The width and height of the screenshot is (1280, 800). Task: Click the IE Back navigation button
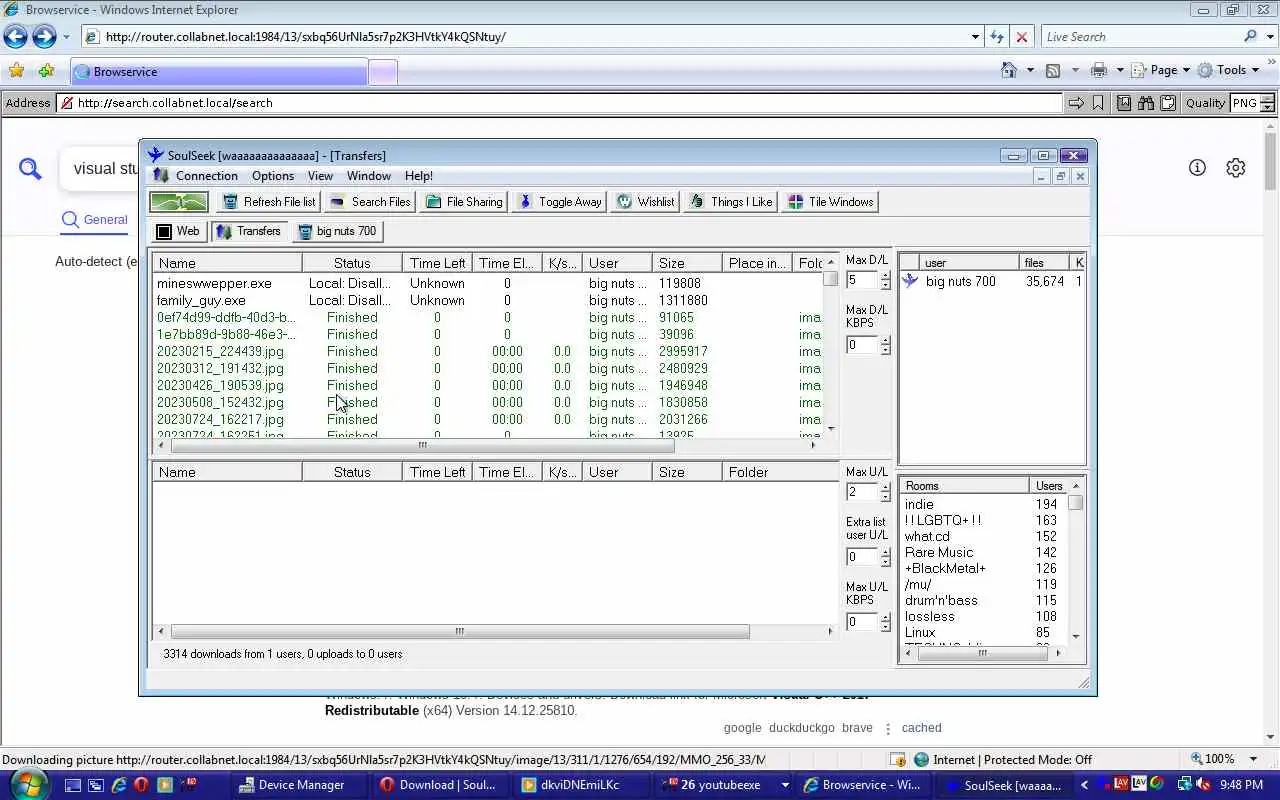(15, 37)
